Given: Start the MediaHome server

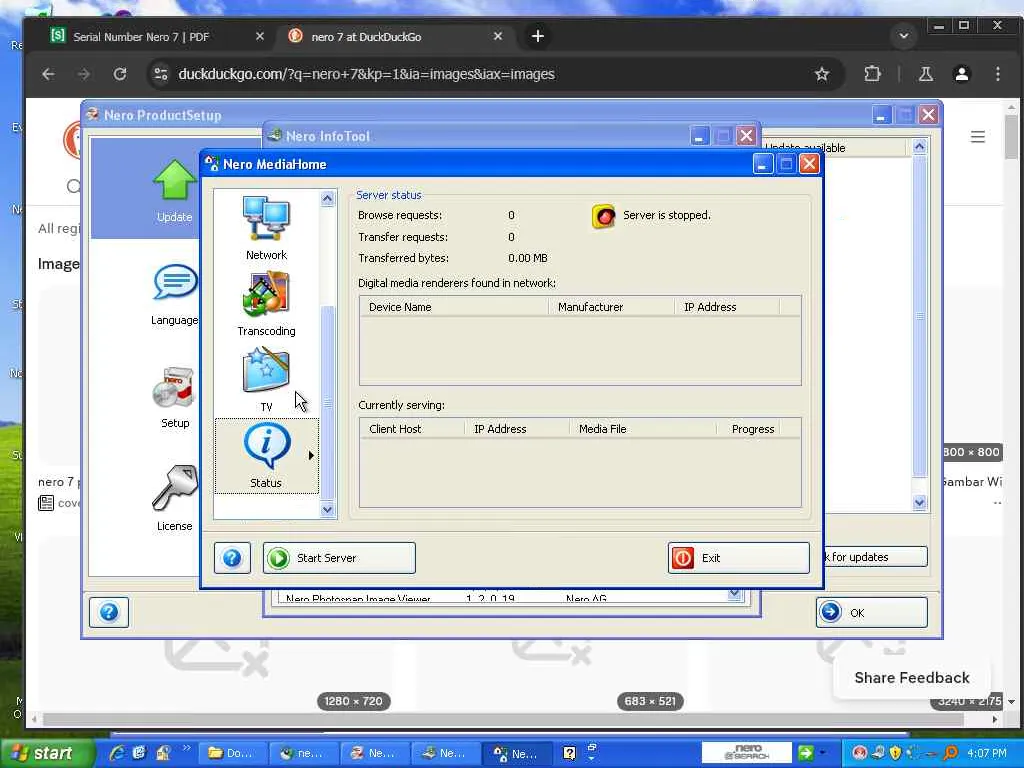Looking at the screenshot, I should (339, 558).
